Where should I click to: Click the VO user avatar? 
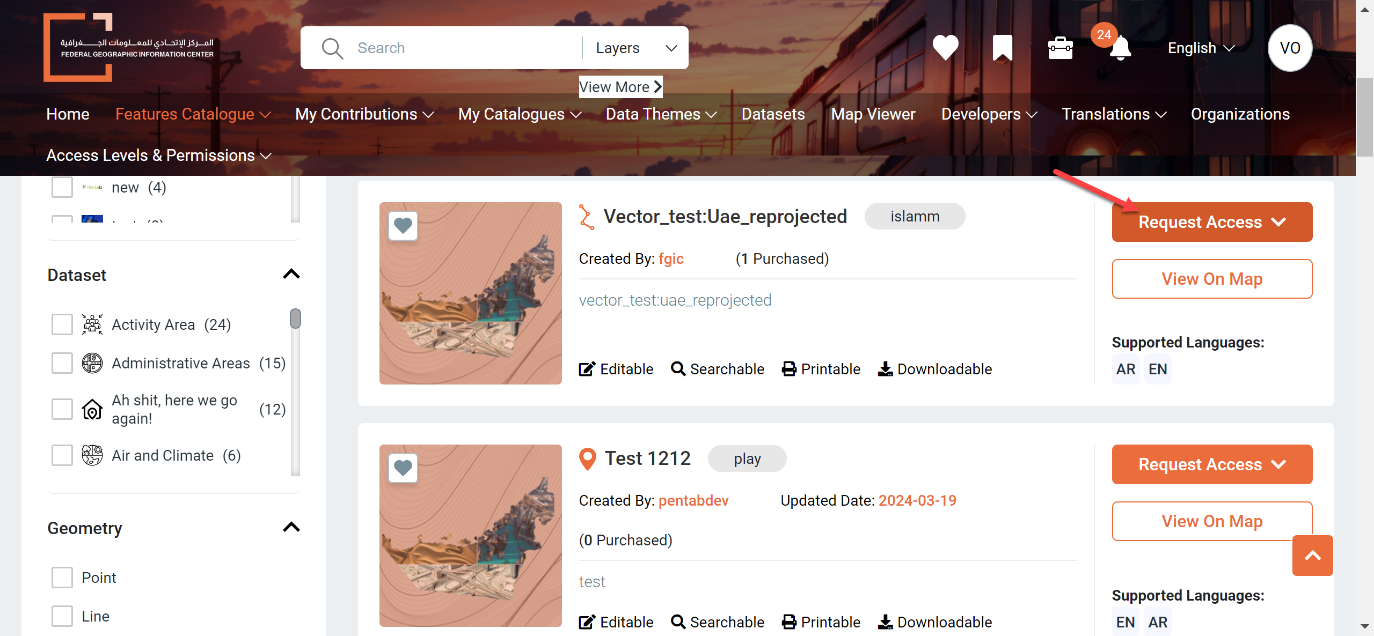[1290, 48]
